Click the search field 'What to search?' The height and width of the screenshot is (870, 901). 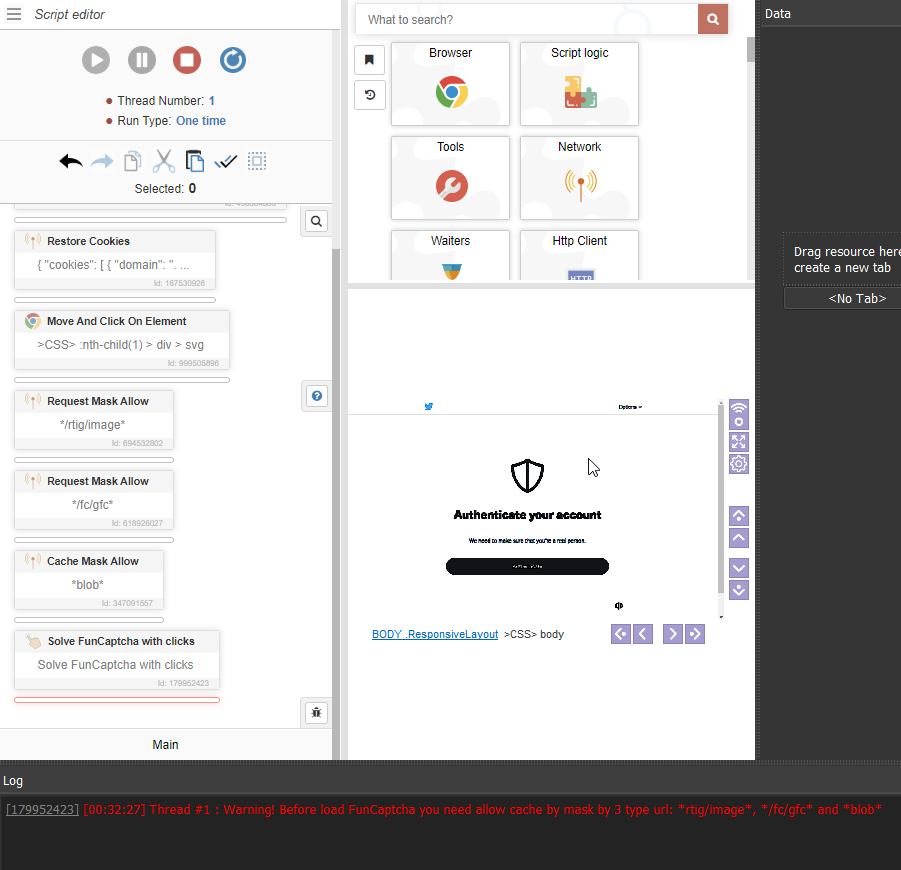coord(527,20)
